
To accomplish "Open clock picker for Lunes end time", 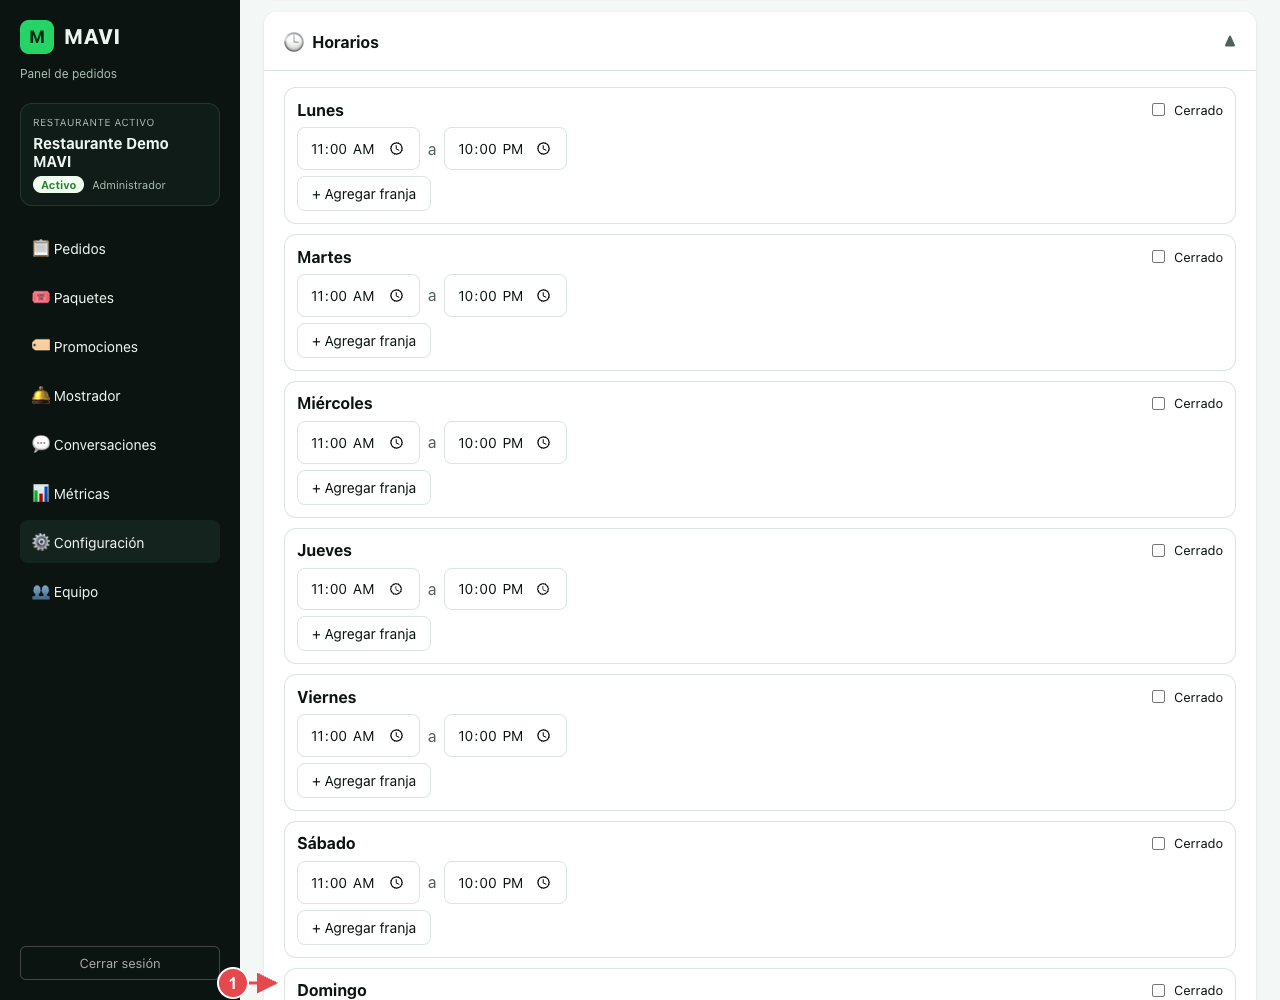I will pos(543,149).
